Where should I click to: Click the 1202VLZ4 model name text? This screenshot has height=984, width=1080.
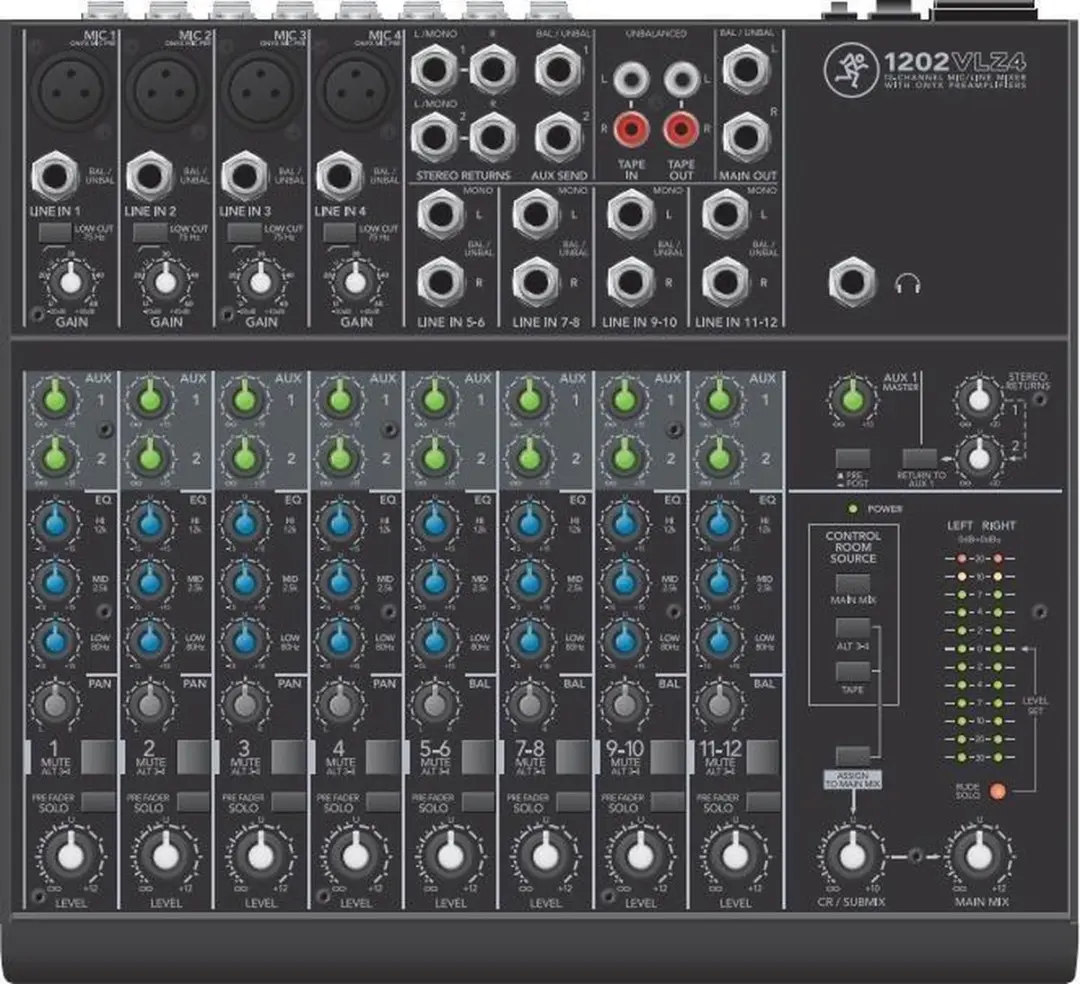coord(955,63)
